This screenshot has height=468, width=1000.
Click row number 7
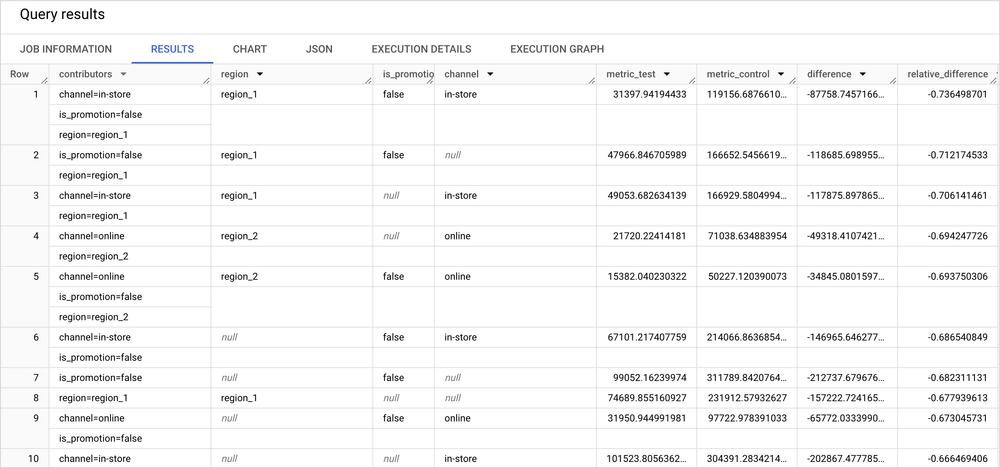(36, 377)
